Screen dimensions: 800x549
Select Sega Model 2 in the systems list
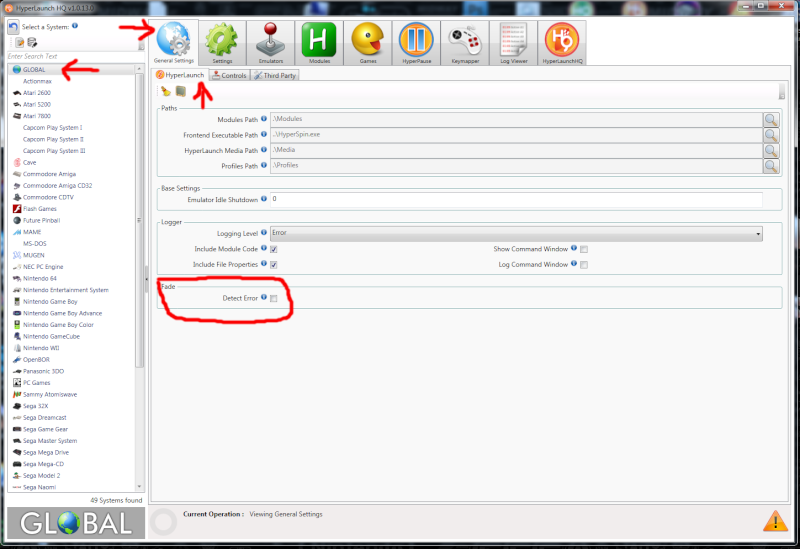(71, 476)
